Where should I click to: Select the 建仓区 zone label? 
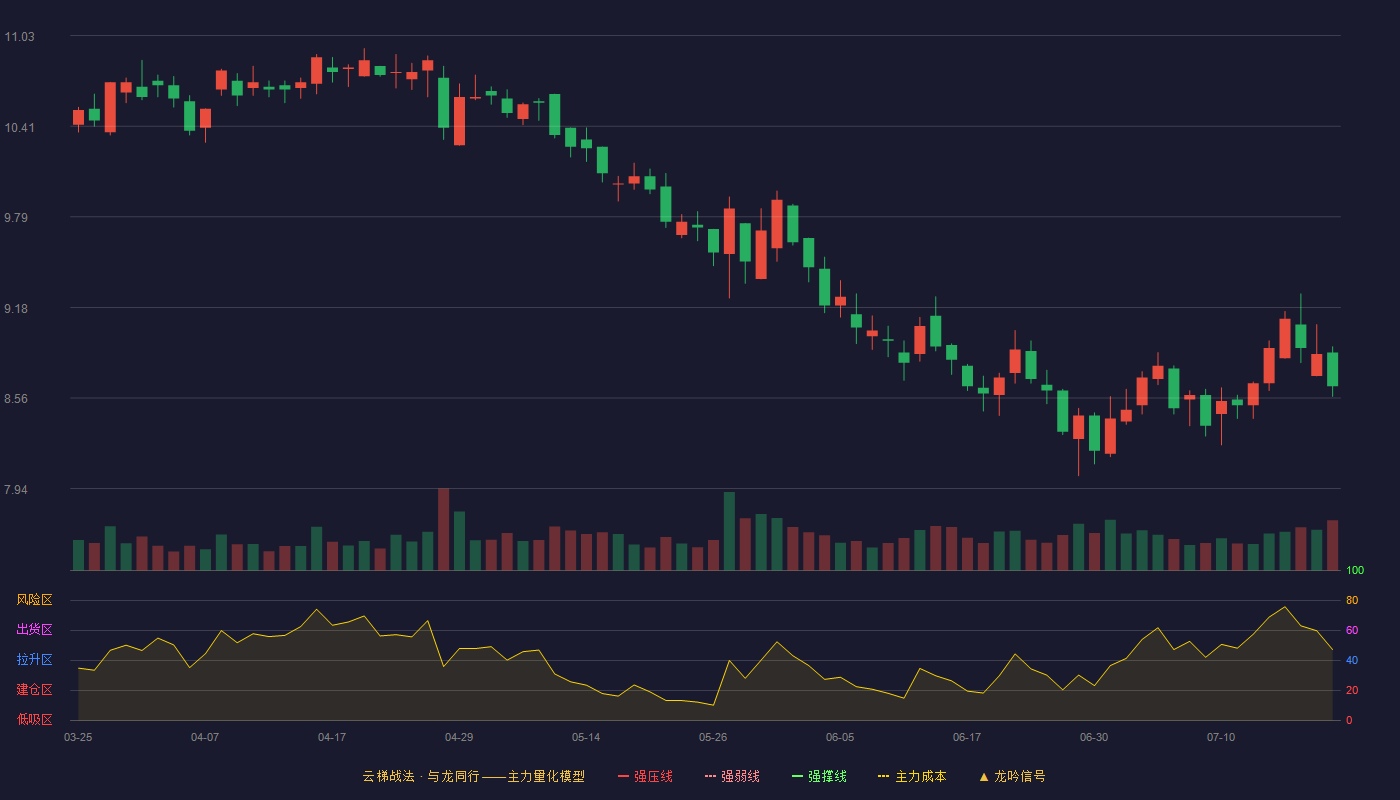34,690
